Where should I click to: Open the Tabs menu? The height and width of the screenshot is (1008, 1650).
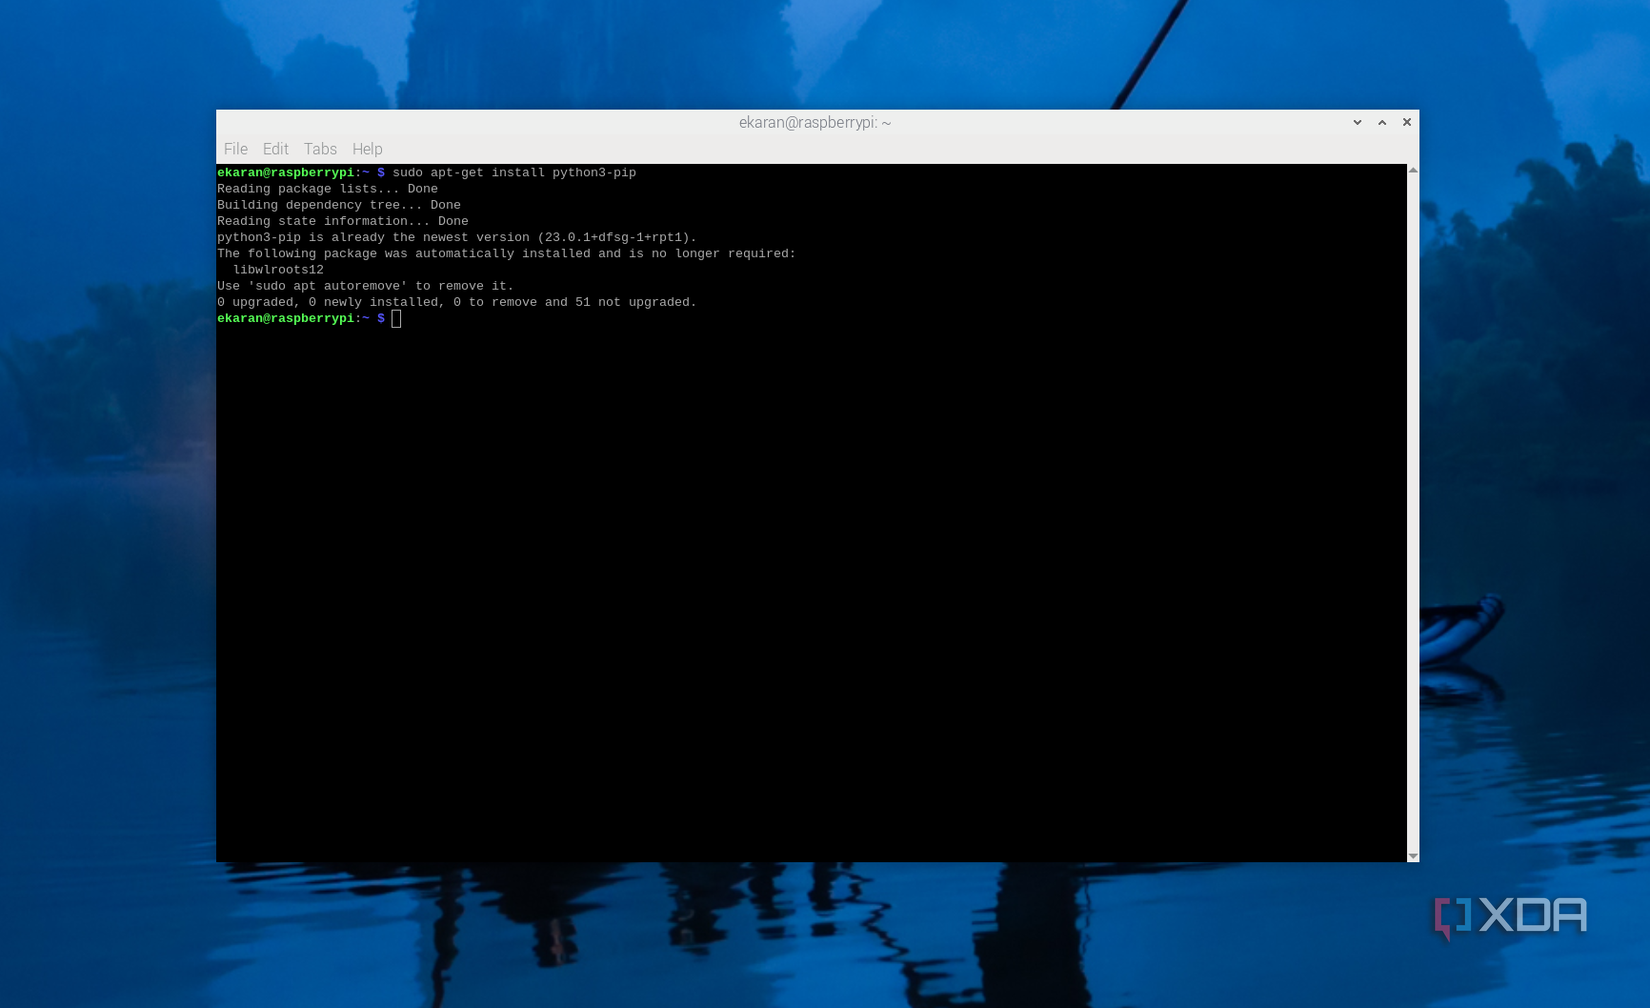click(x=320, y=148)
